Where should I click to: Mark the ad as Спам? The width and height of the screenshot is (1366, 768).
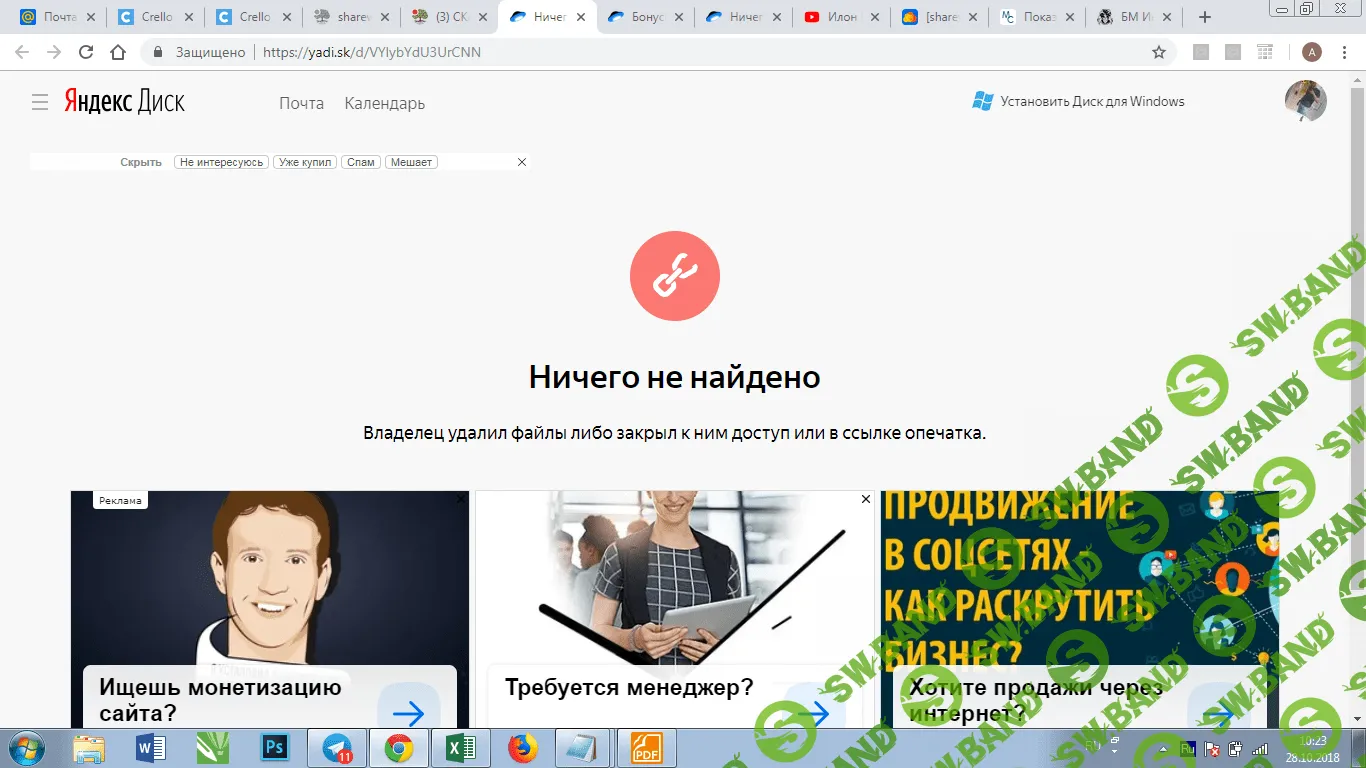(x=360, y=161)
